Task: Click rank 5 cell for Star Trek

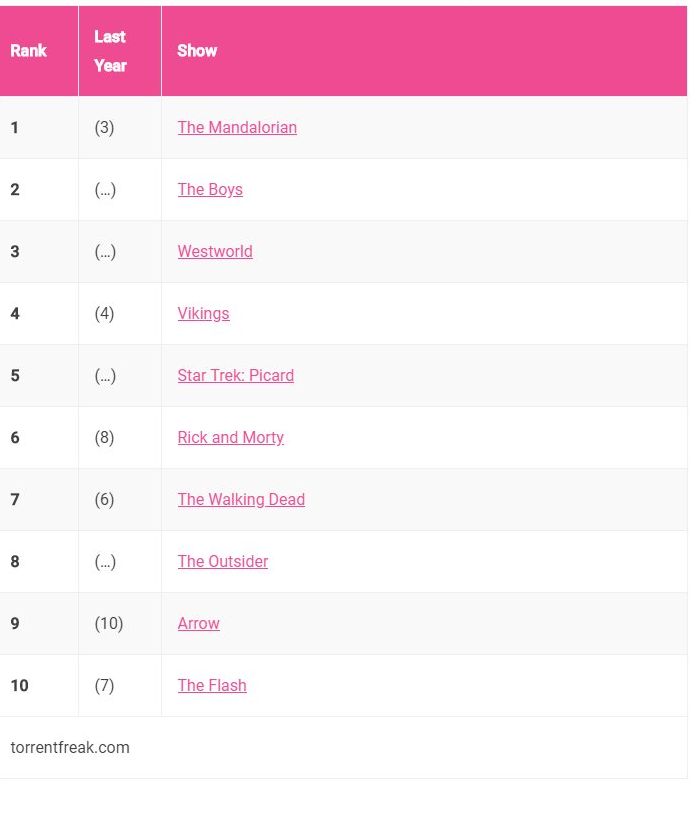Action: (15, 375)
